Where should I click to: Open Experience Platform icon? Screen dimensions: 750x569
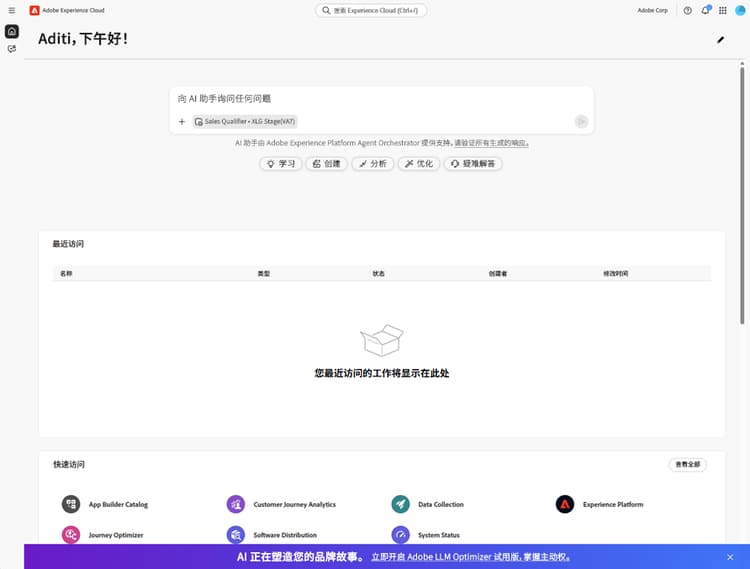coord(565,504)
